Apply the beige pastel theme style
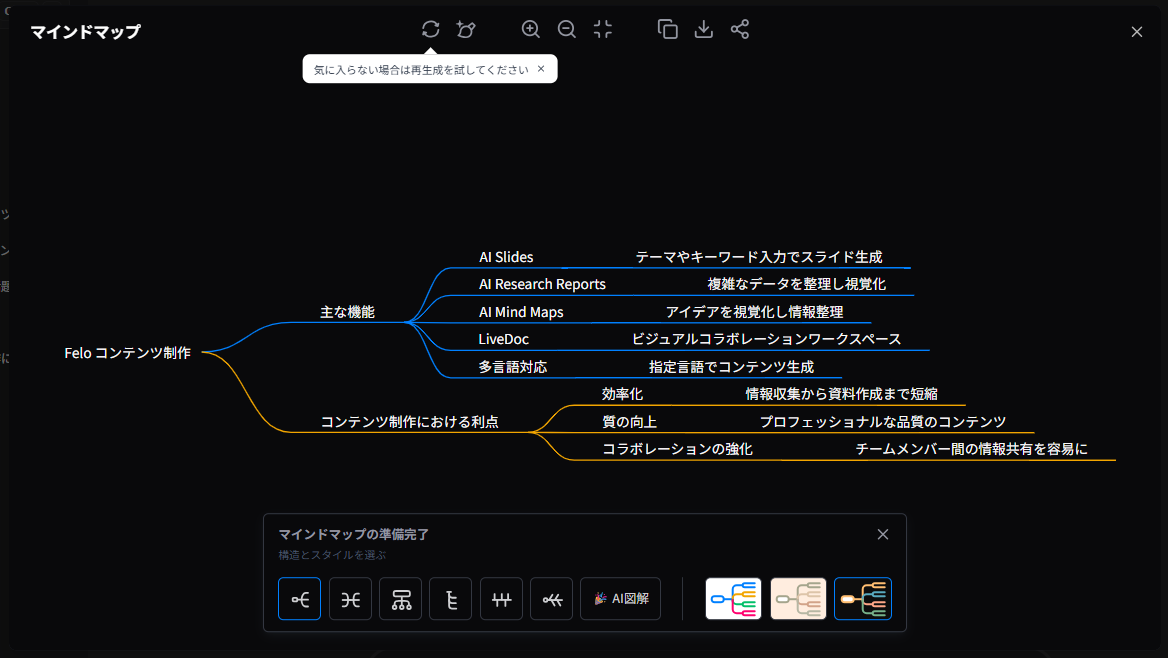The image size is (1168, 658). point(798,599)
